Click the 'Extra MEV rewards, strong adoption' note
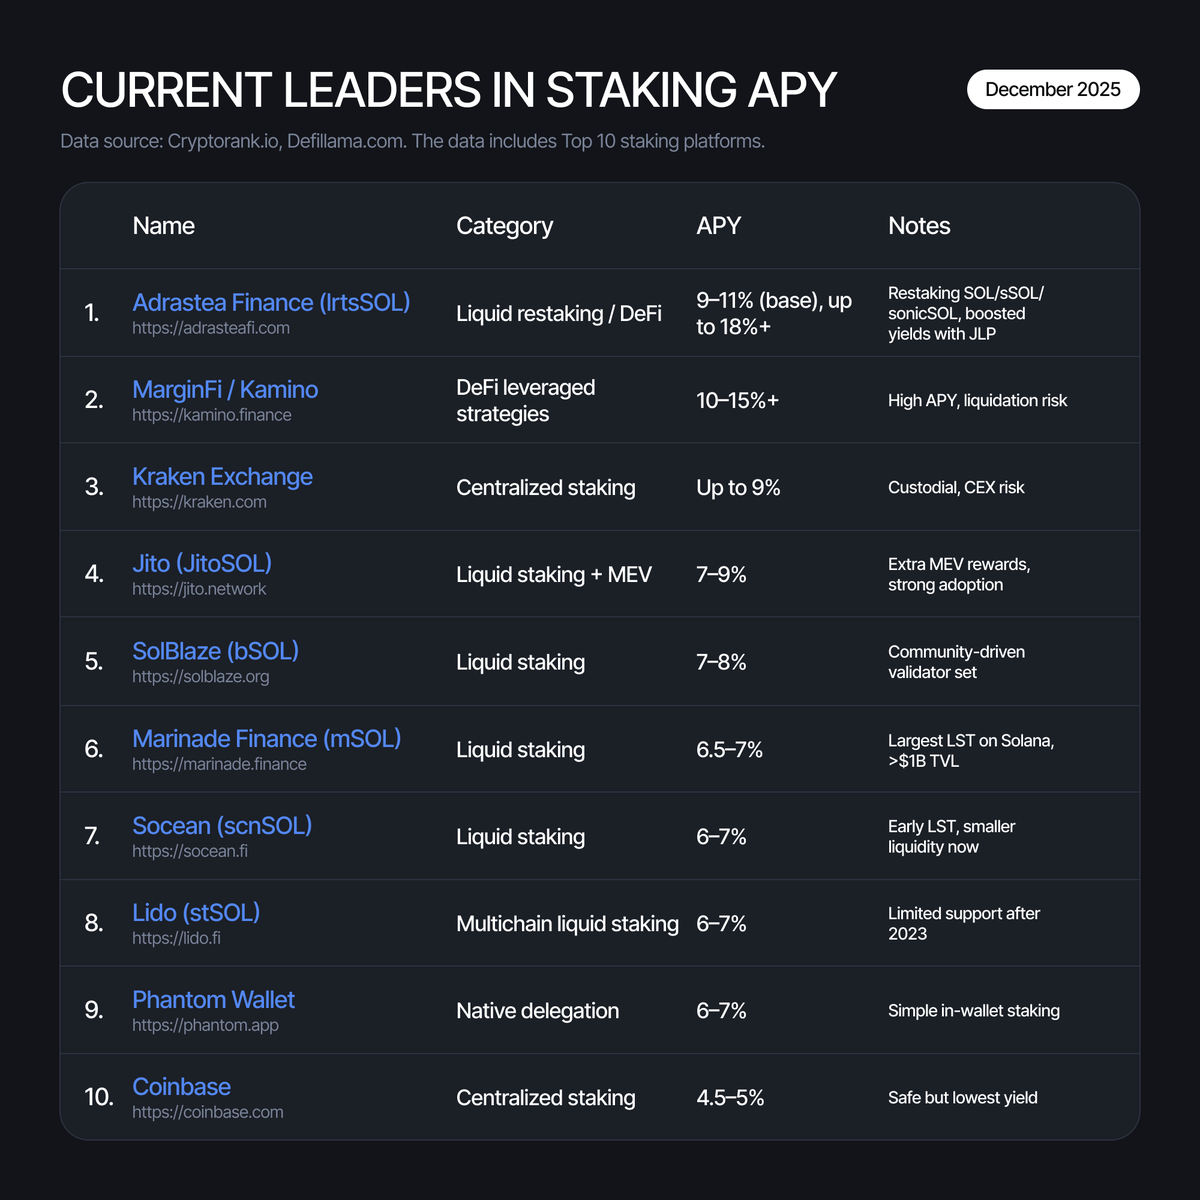Screen dimensions: 1200x1200 [x=959, y=574]
